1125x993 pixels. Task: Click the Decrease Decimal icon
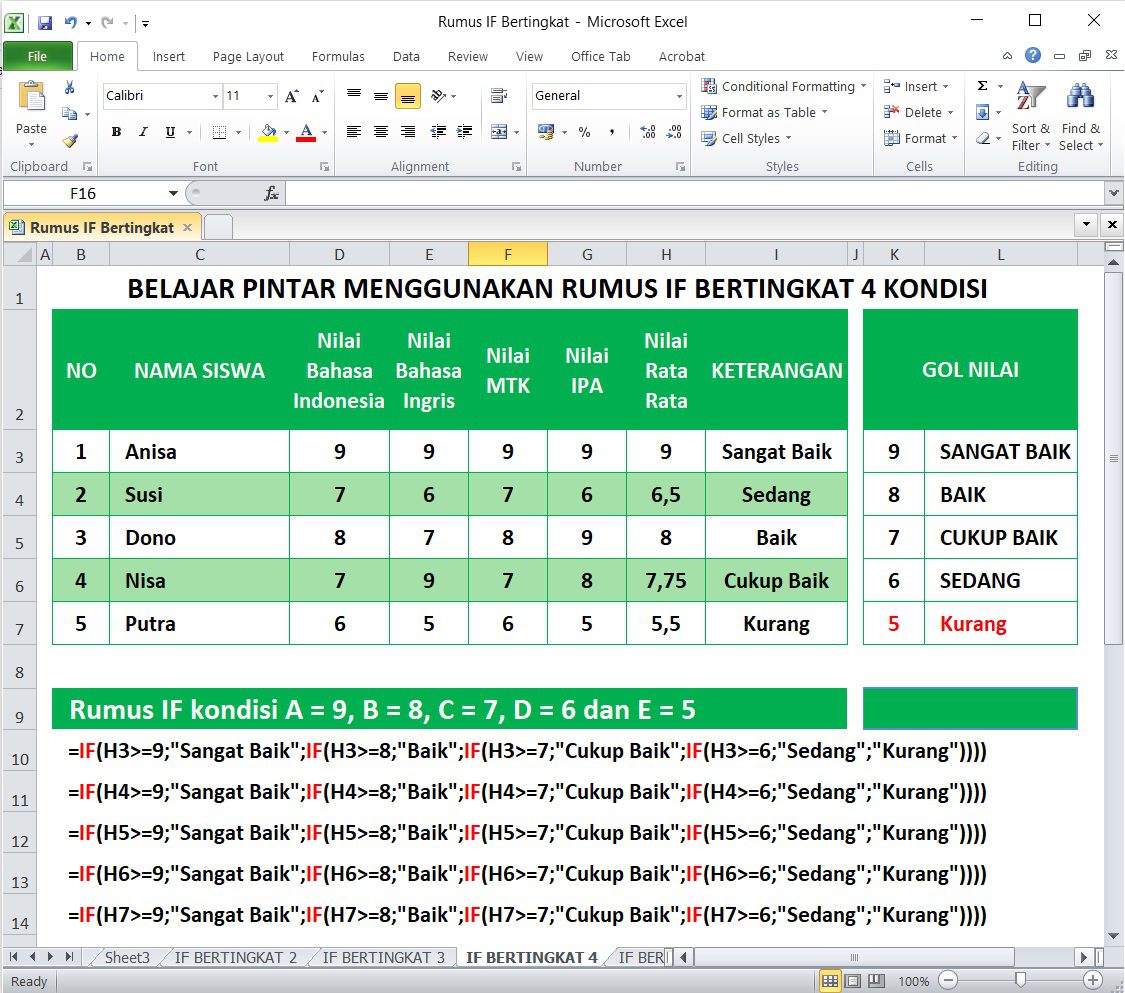(x=674, y=131)
